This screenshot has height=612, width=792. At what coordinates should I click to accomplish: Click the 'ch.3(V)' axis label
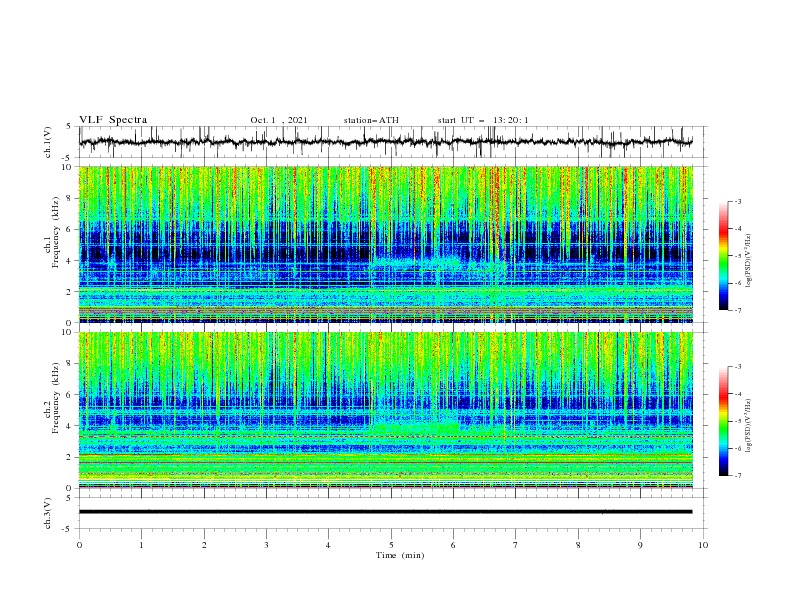click(48, 513)
